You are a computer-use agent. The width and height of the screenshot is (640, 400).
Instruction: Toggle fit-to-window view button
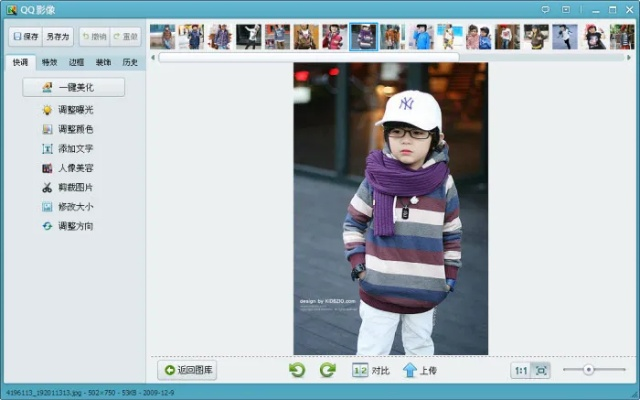541,370
